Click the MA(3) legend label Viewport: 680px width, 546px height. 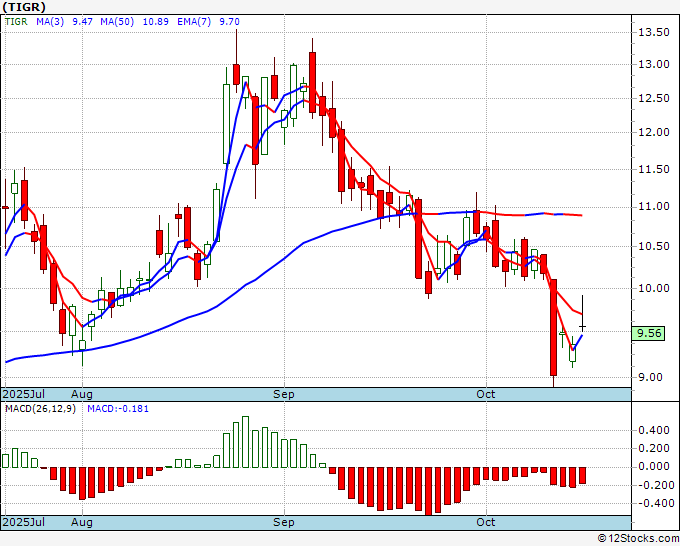tap(50, 21)
